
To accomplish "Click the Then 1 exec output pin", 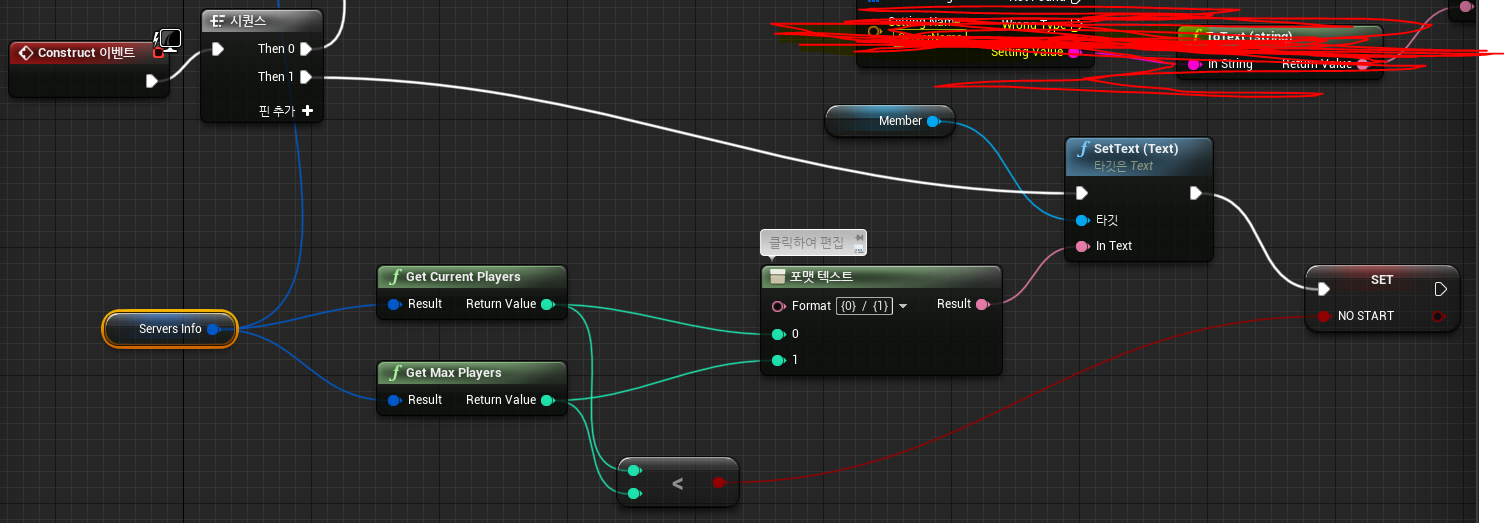I will click(306, 77).
